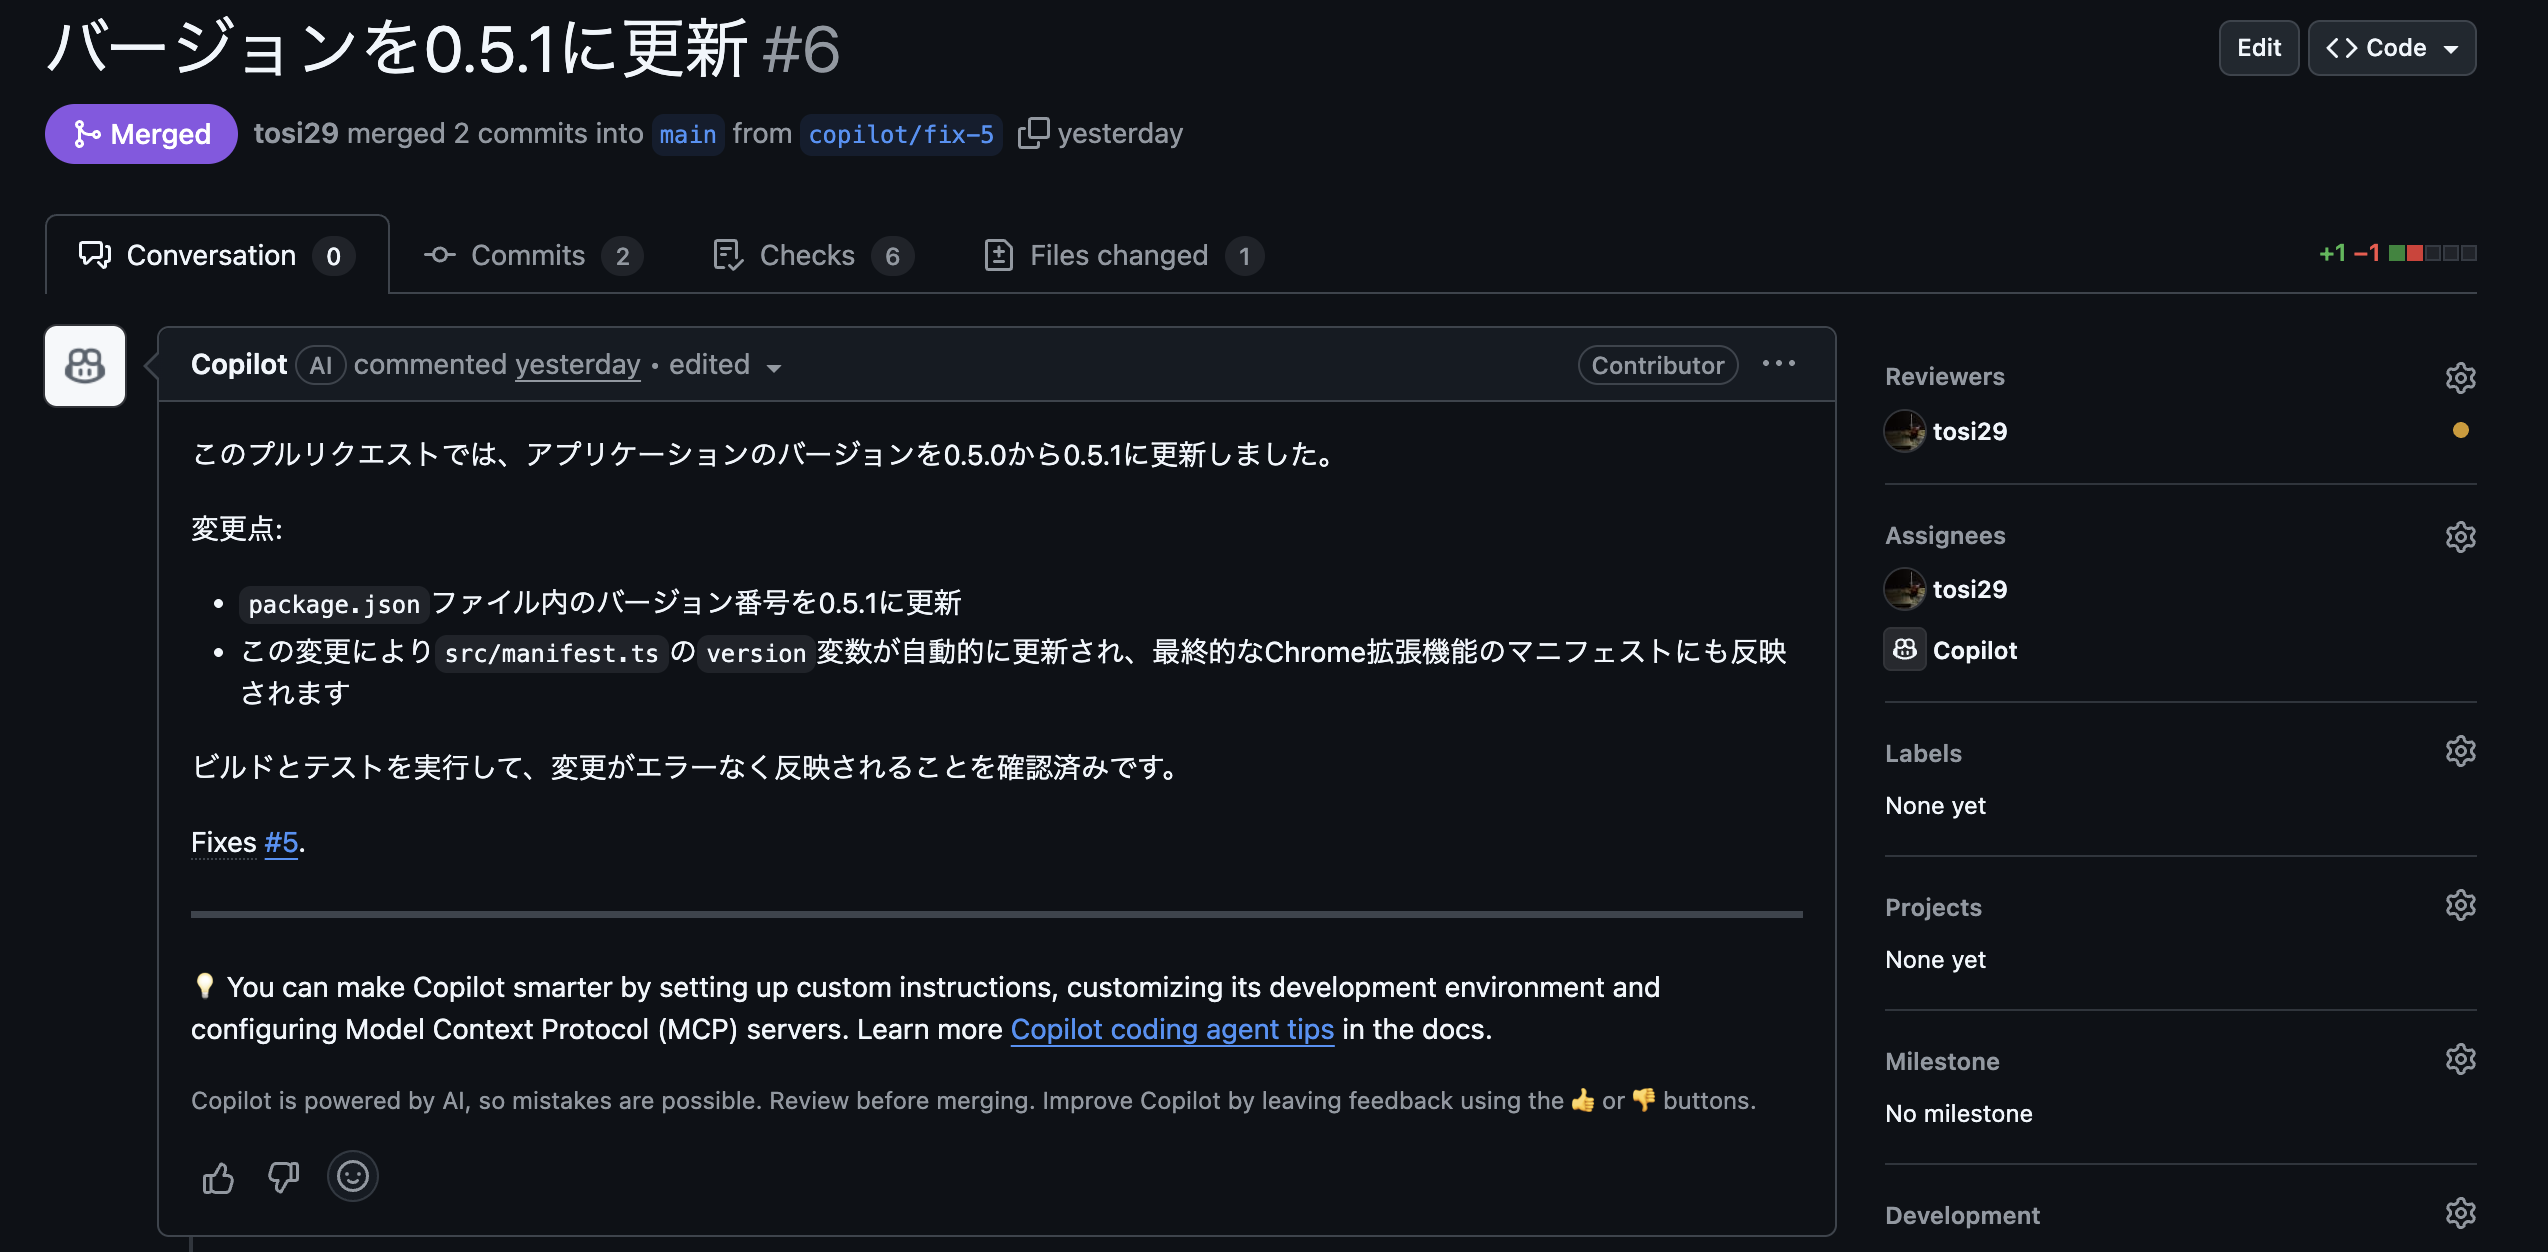
Task: Switch to the Checks tab
Action: pyautogui.click(x=812, y=256)
